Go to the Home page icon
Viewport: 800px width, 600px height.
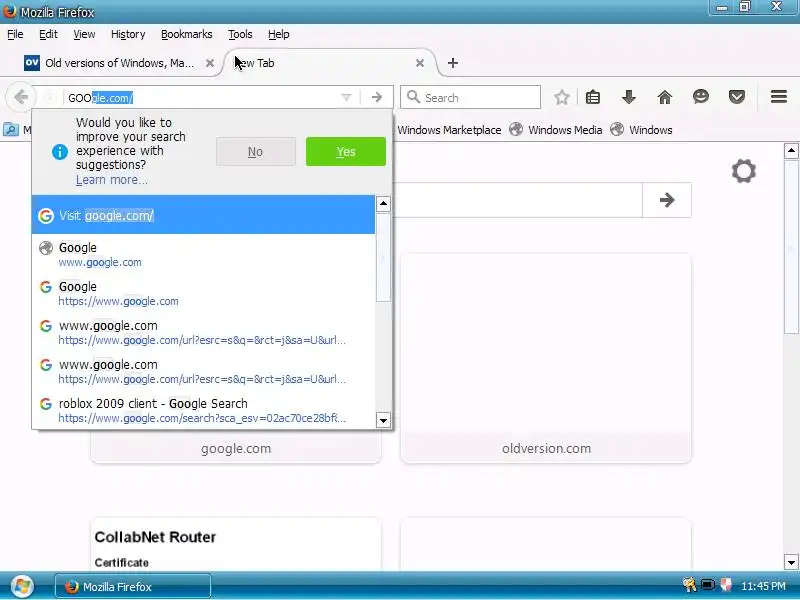665,97
